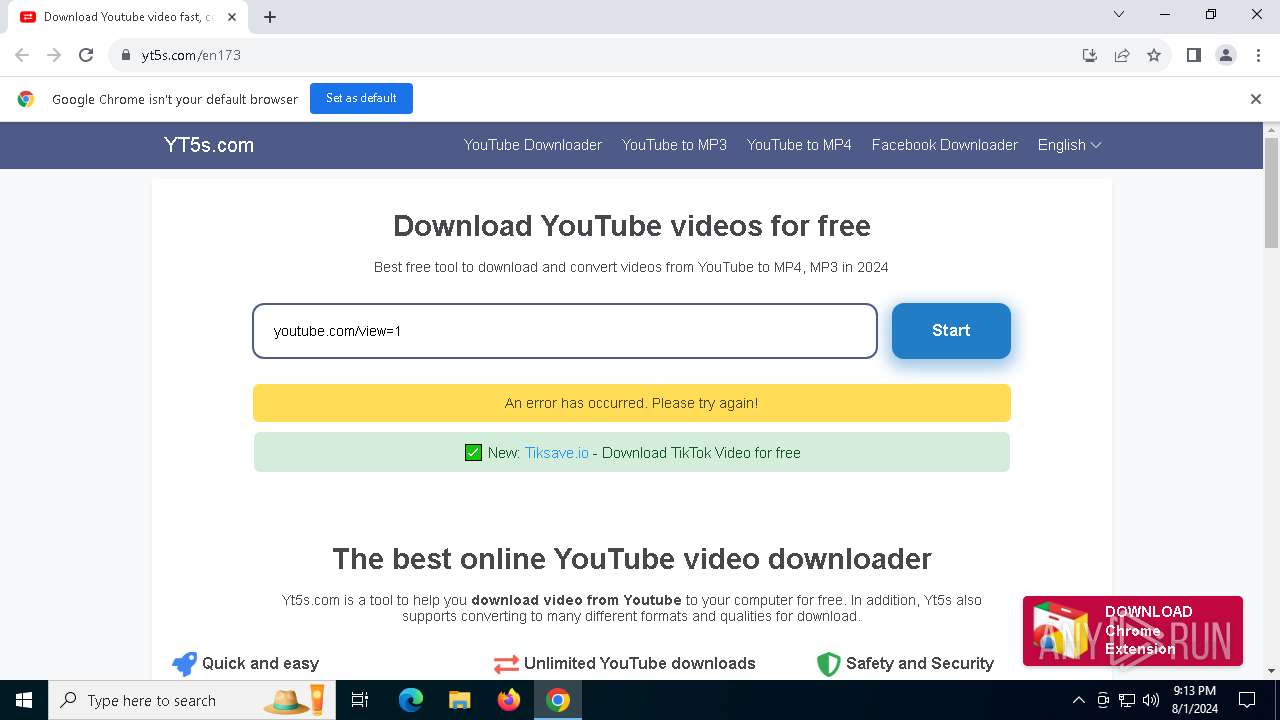Expand the tab search chevron
This screenshot has height=720, width=1280.
[1119, 14]
